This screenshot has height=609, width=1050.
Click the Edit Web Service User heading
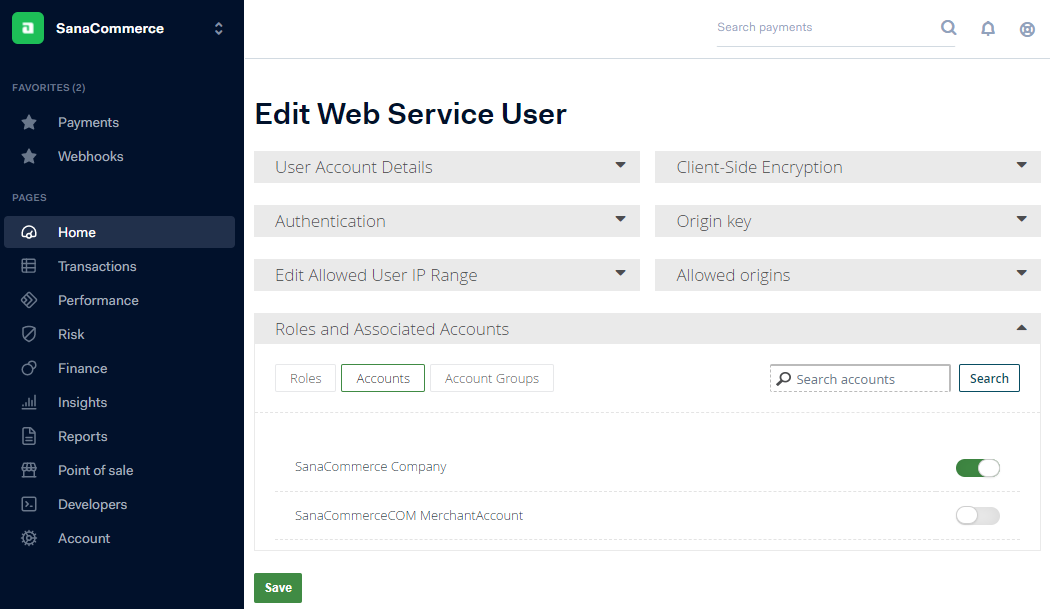point(410,114)
